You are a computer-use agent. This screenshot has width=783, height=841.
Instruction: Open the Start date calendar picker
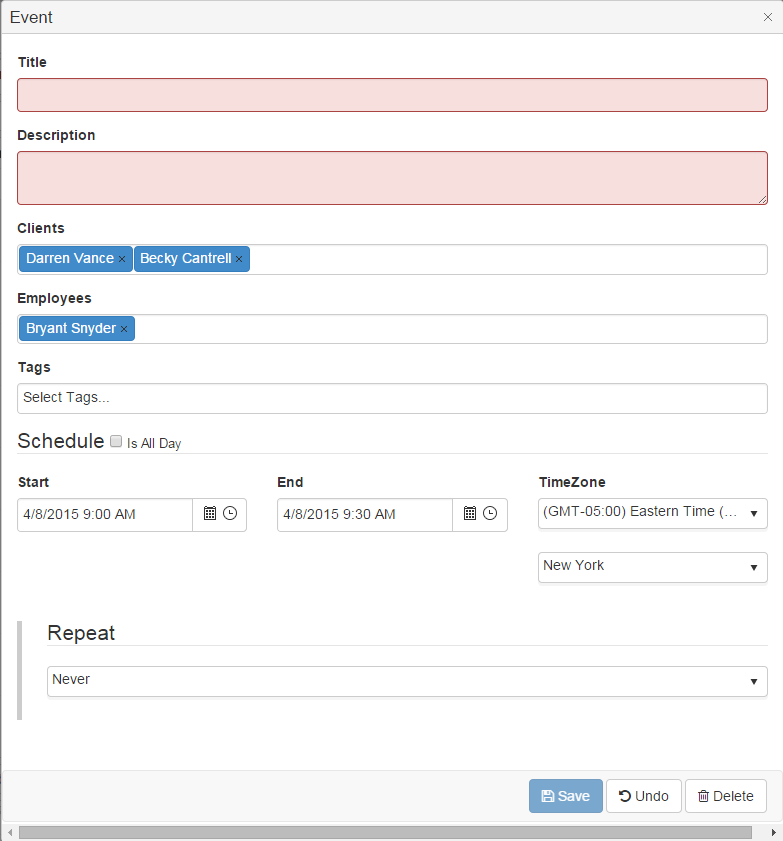click(x=210, y=514)
